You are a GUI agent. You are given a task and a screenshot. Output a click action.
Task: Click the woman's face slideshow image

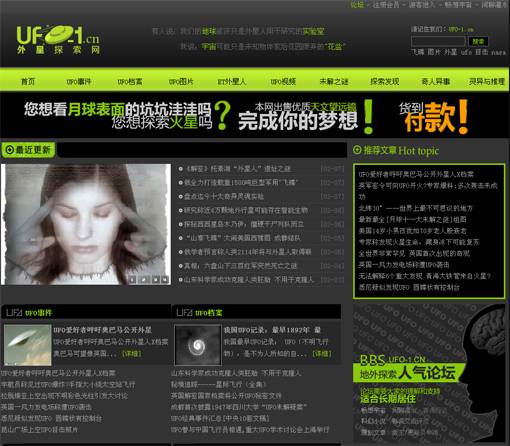click(x=86, y=224)
